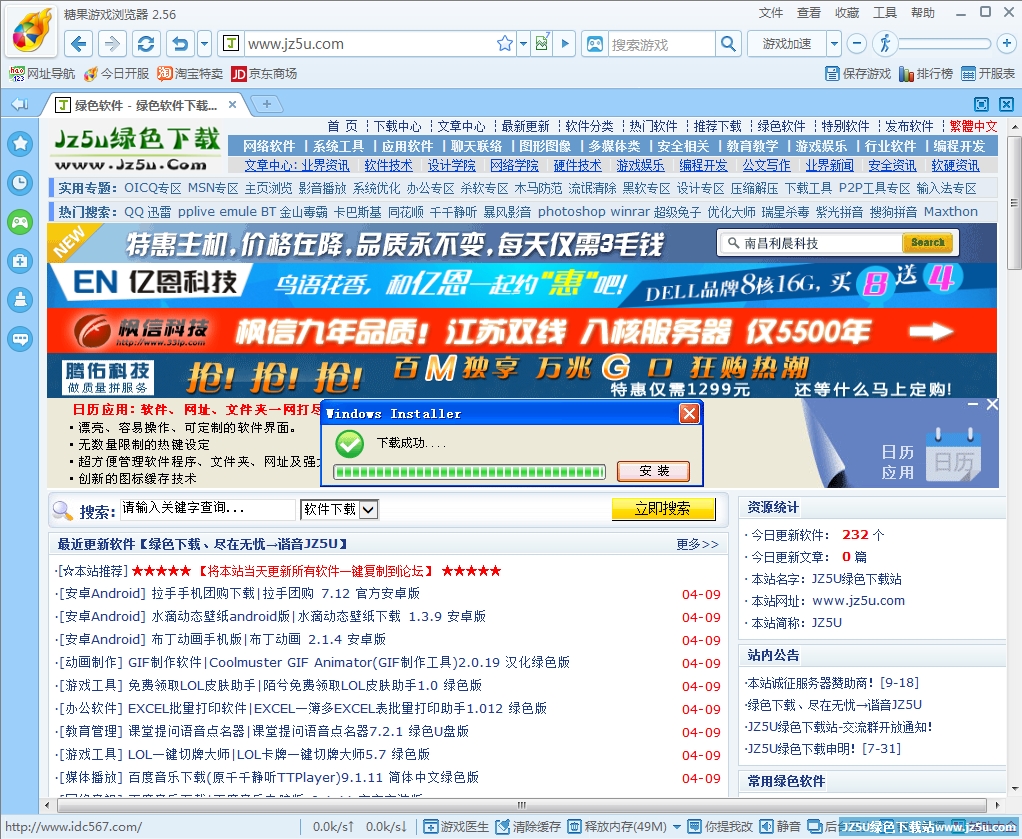The width and height of the screenshot is (1022, 839).
Task: Open the 今日开服 bookmark
Action: point(116,74)
